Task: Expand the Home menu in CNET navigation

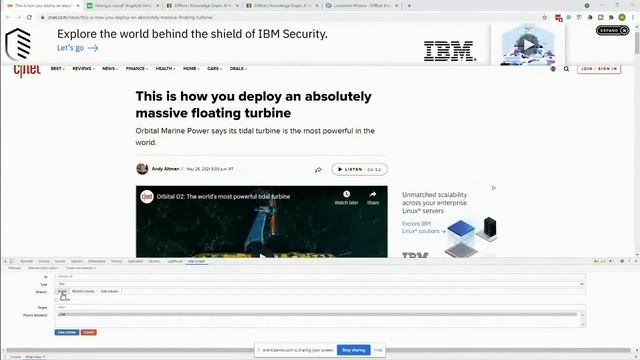Action: 191,69
